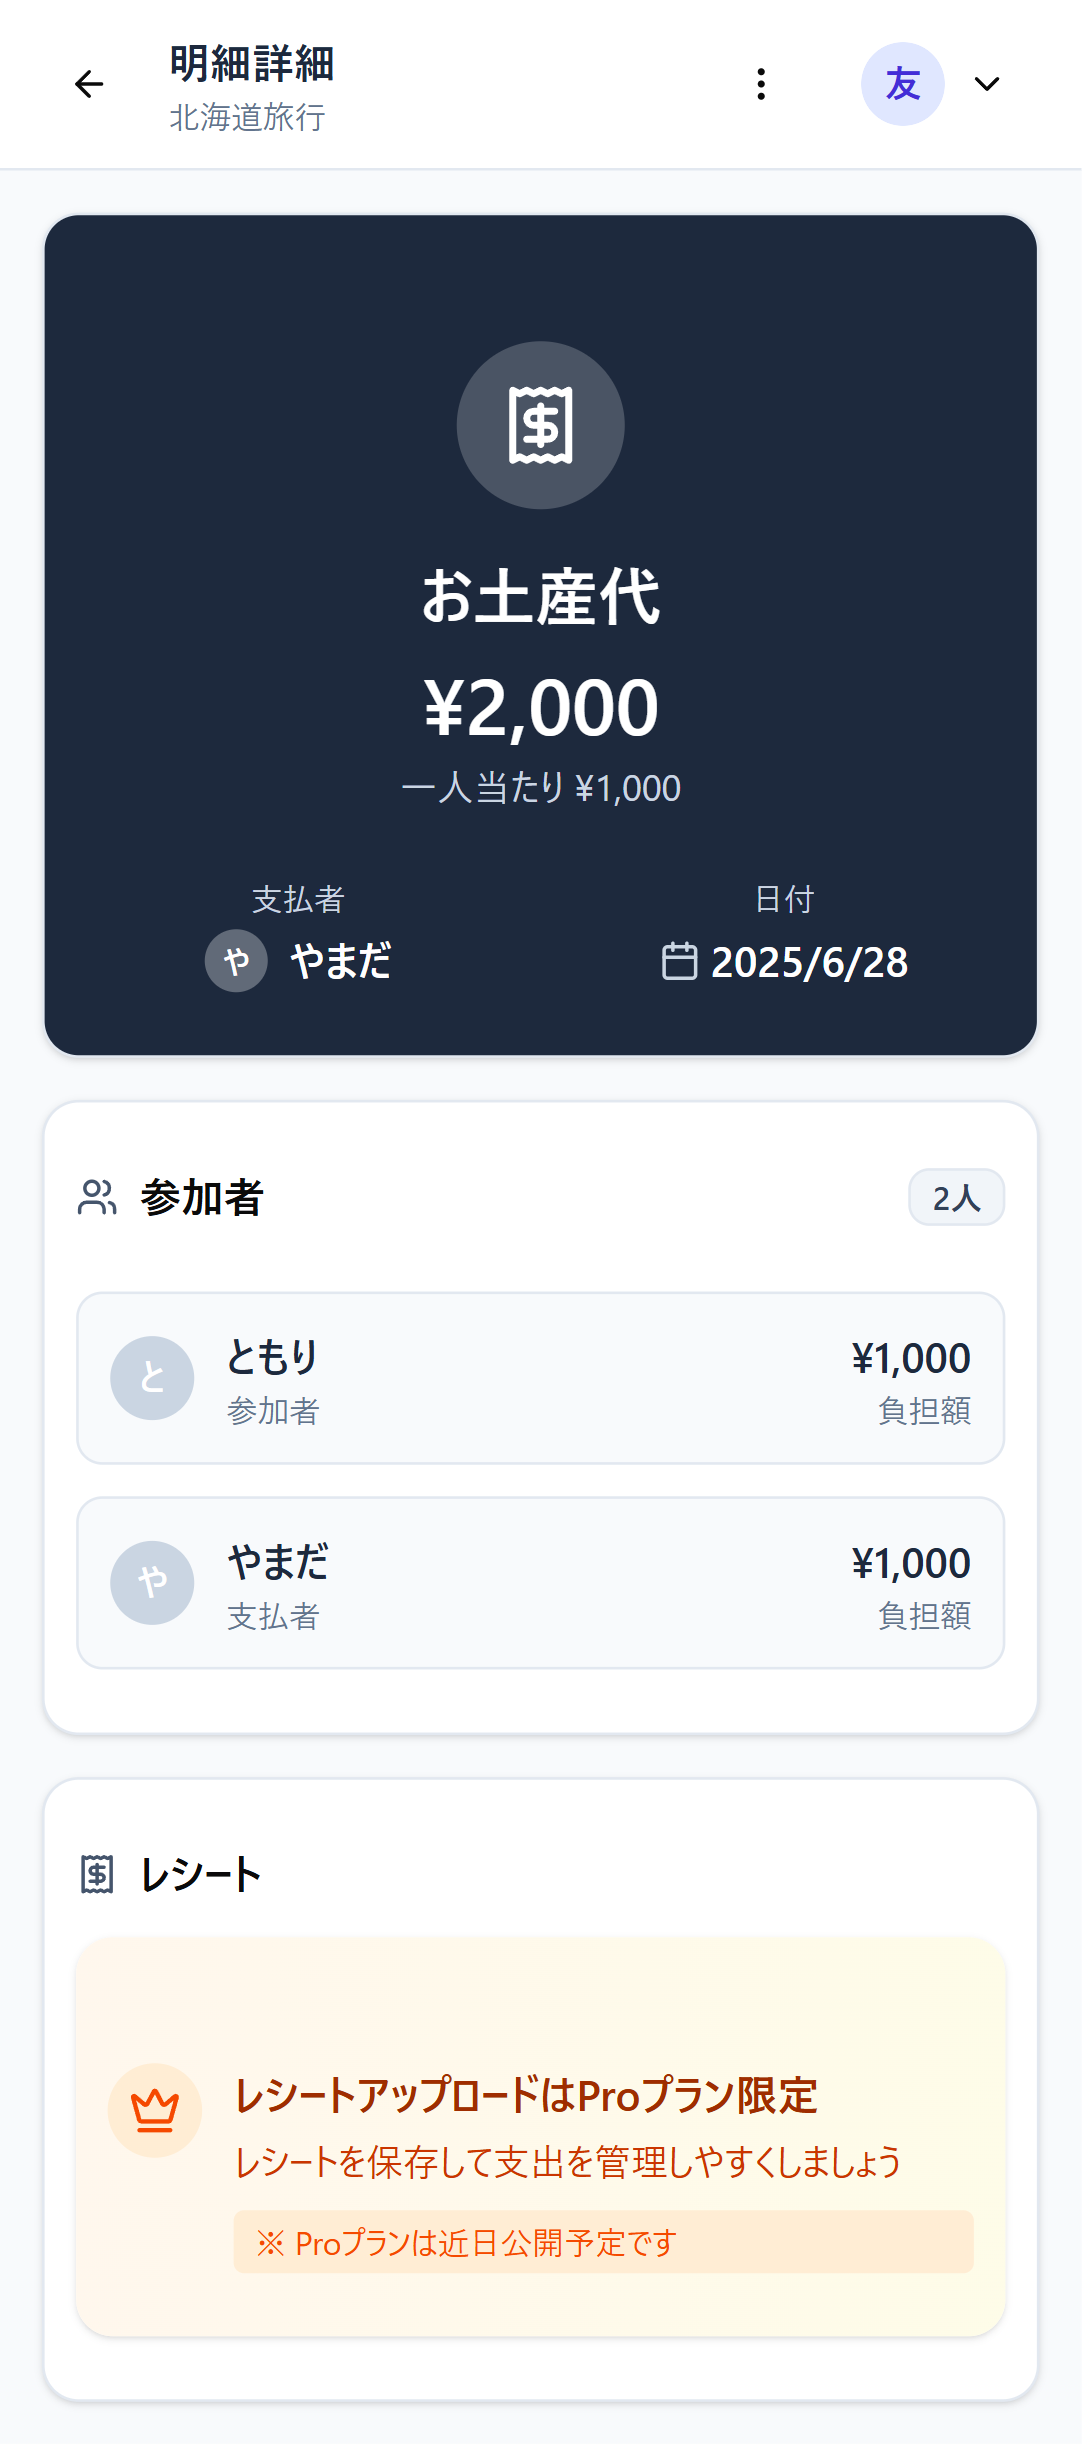This screenshot has width=1082, height=2444.
Task: Click the レシートアップロードはProプラン限定 banner title
Action: click(x=526, y=2096)
